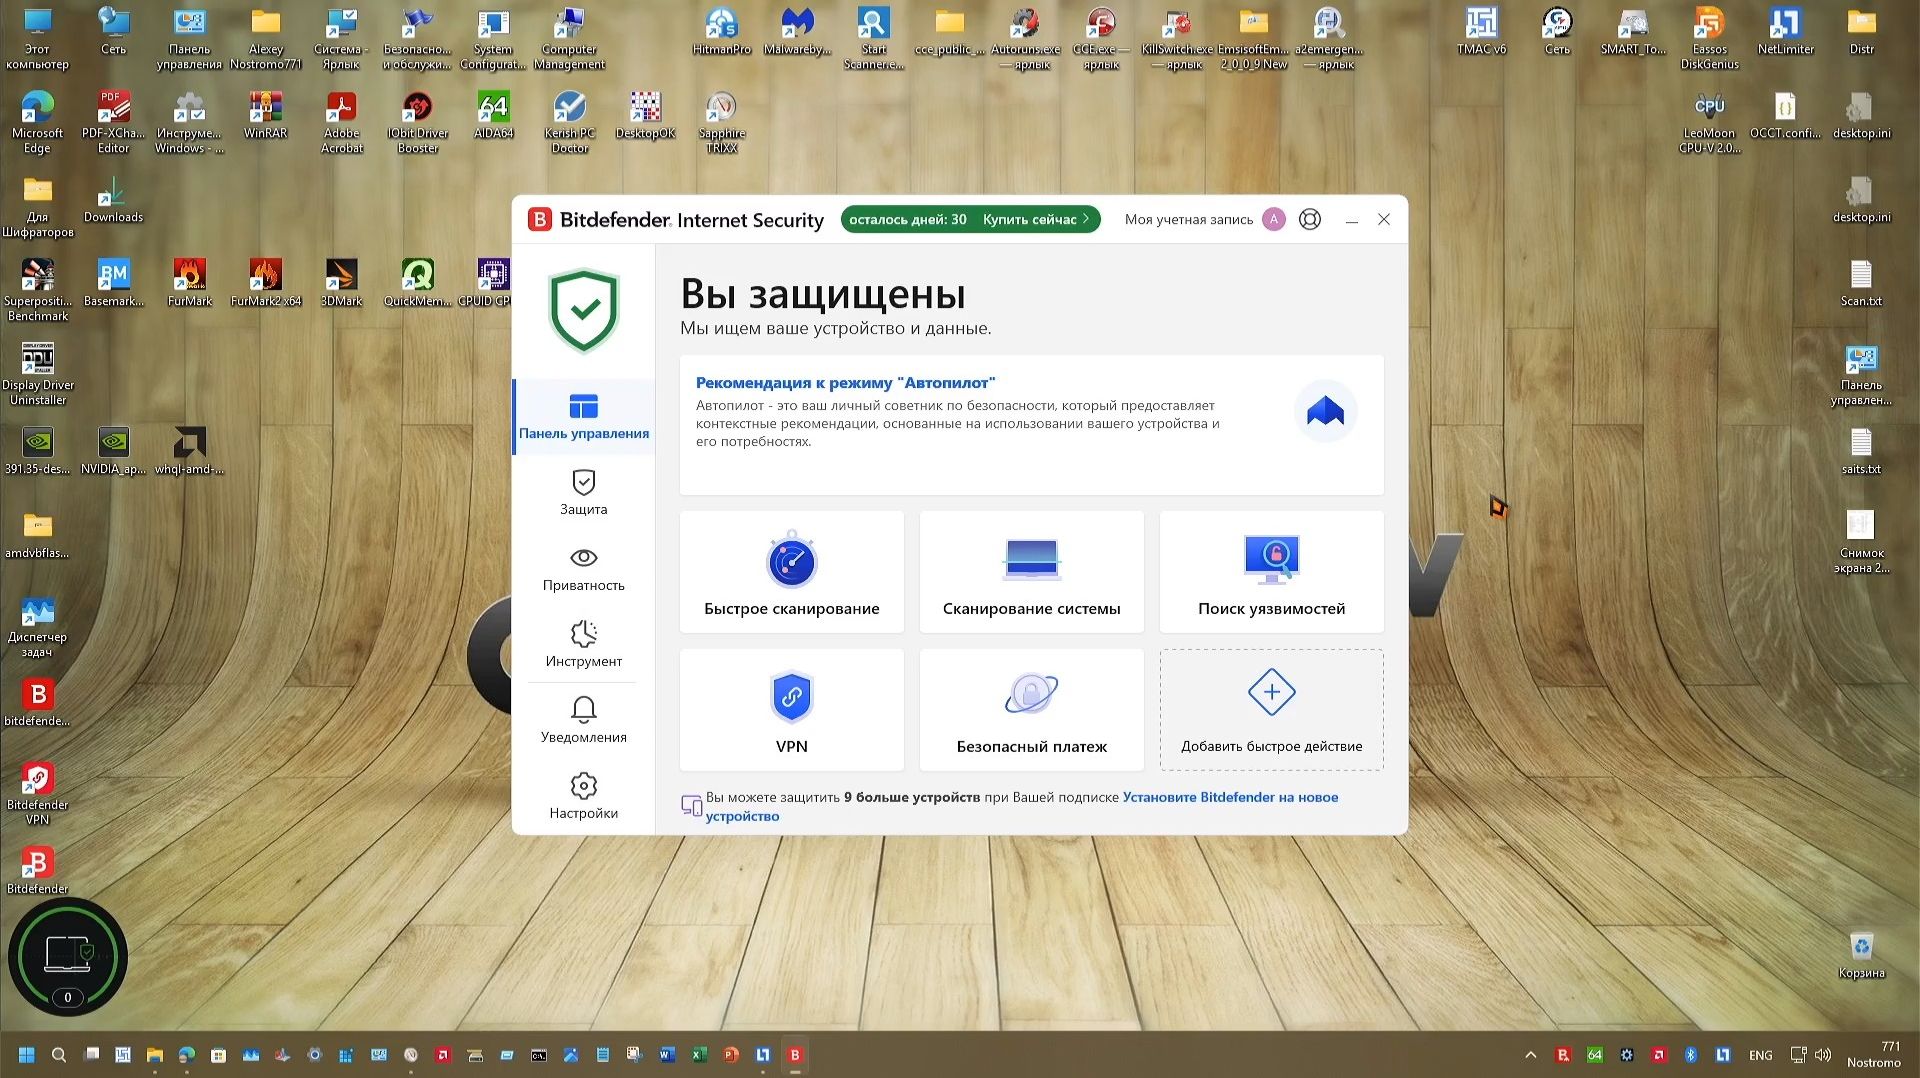Open Bitdefender Настройки settings
The image size is (1920, 1078).
(x=584, y=797)
